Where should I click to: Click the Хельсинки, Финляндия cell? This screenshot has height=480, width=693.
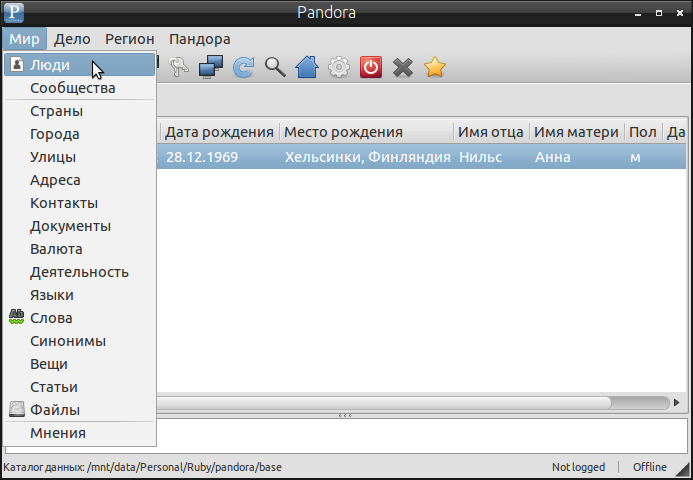click(368, 157)
